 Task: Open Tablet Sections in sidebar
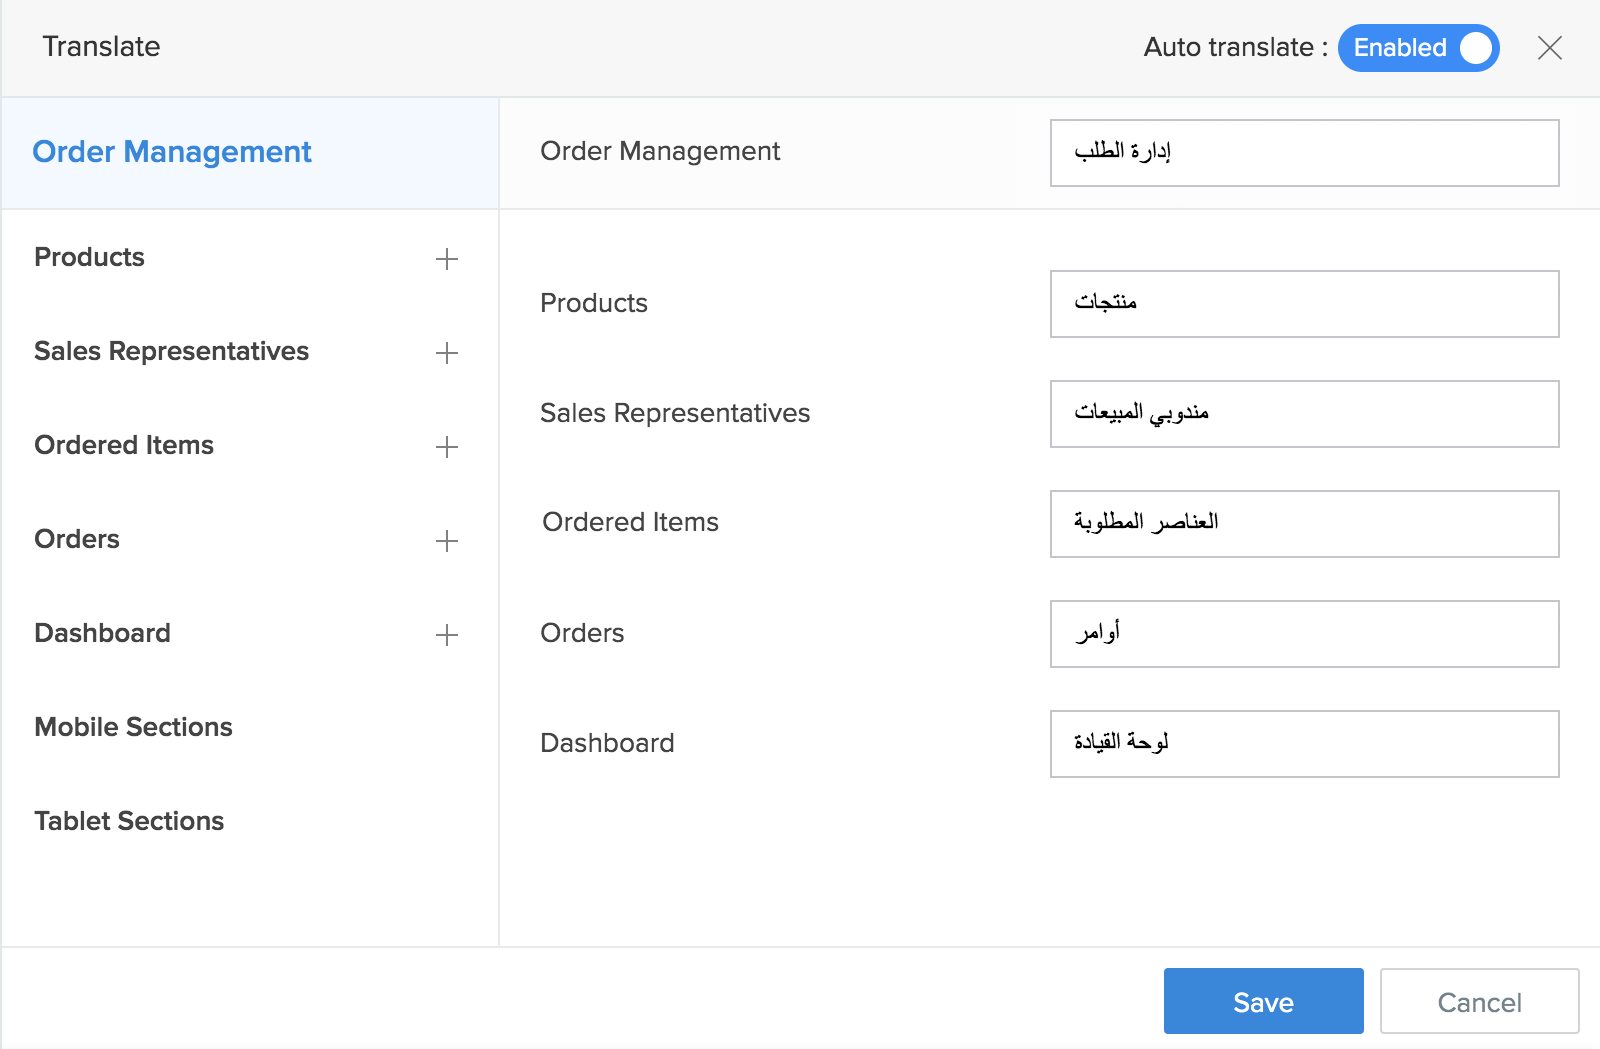tap(129, 821)
